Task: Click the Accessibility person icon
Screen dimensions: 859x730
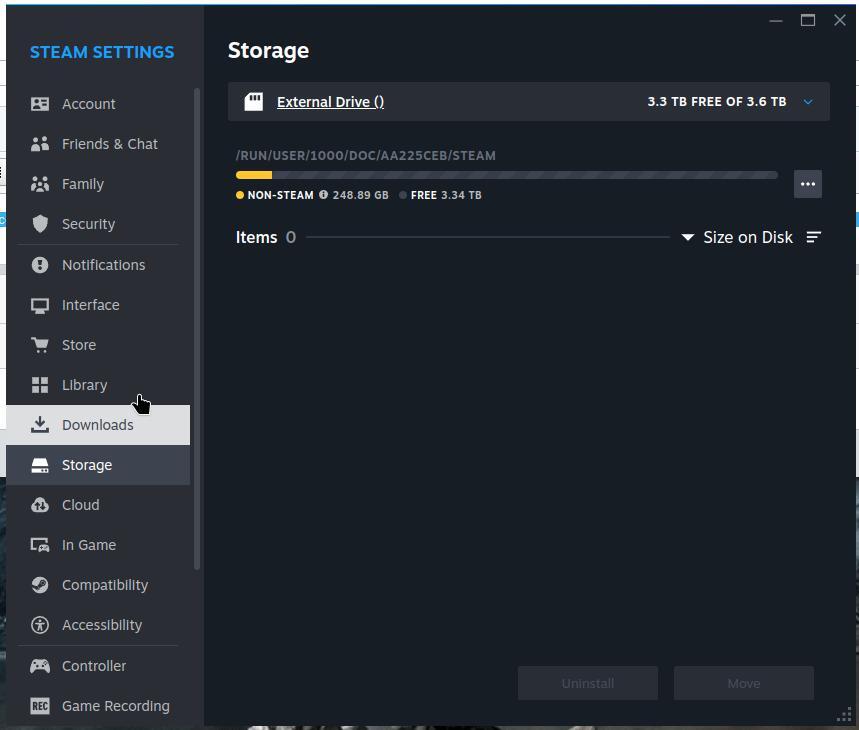Action: click(39, 625)
